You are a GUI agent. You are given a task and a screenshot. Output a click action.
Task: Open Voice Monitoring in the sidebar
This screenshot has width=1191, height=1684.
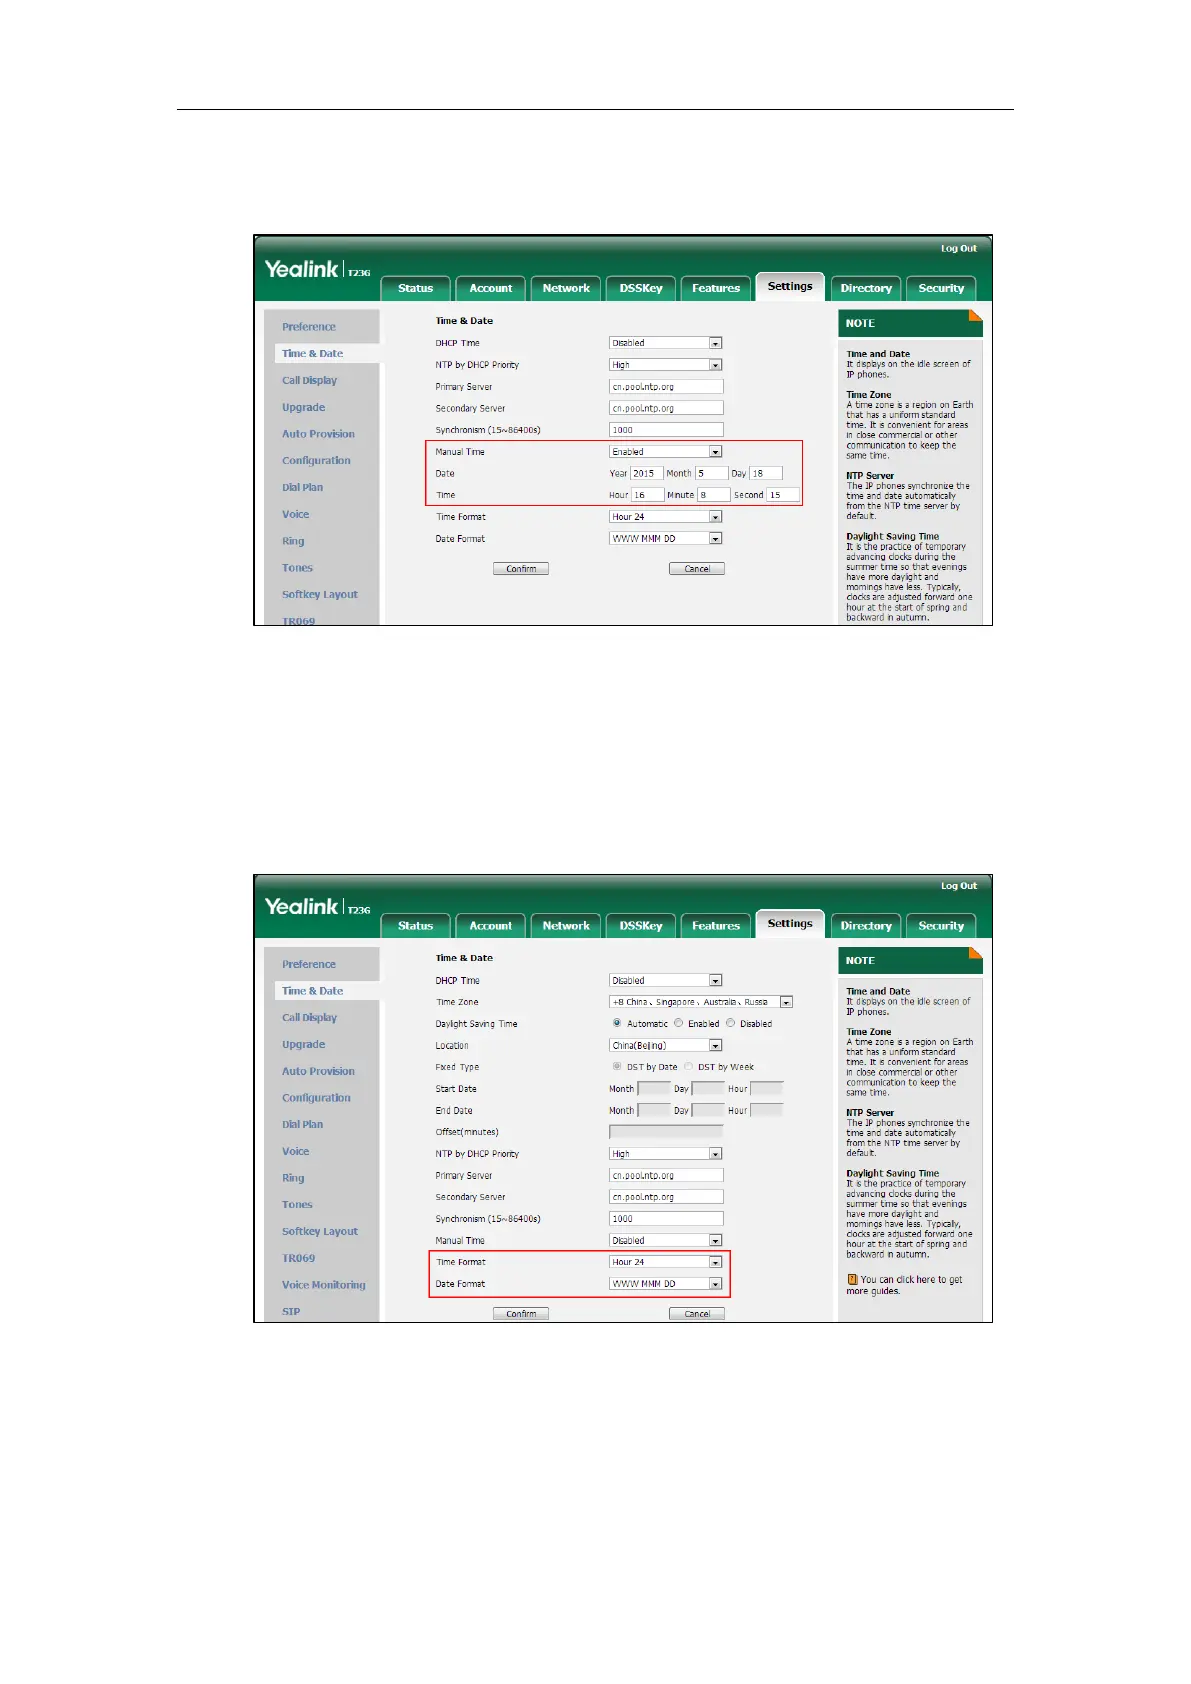click(323, 1285)
